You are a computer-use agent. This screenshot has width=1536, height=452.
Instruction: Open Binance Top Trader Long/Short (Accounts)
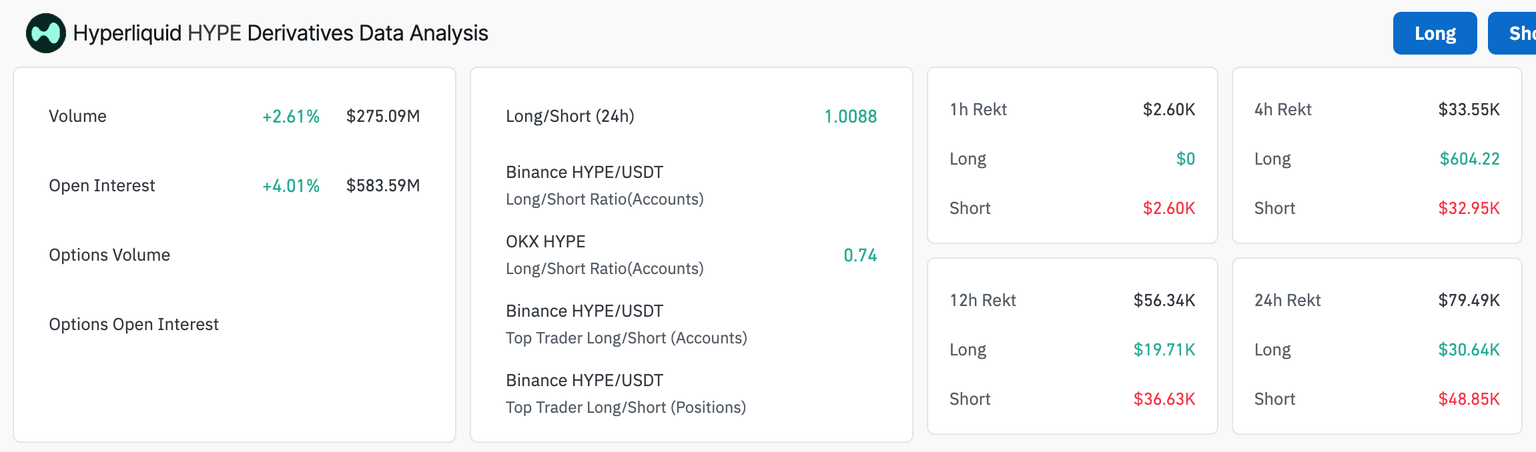coord(626,324)
